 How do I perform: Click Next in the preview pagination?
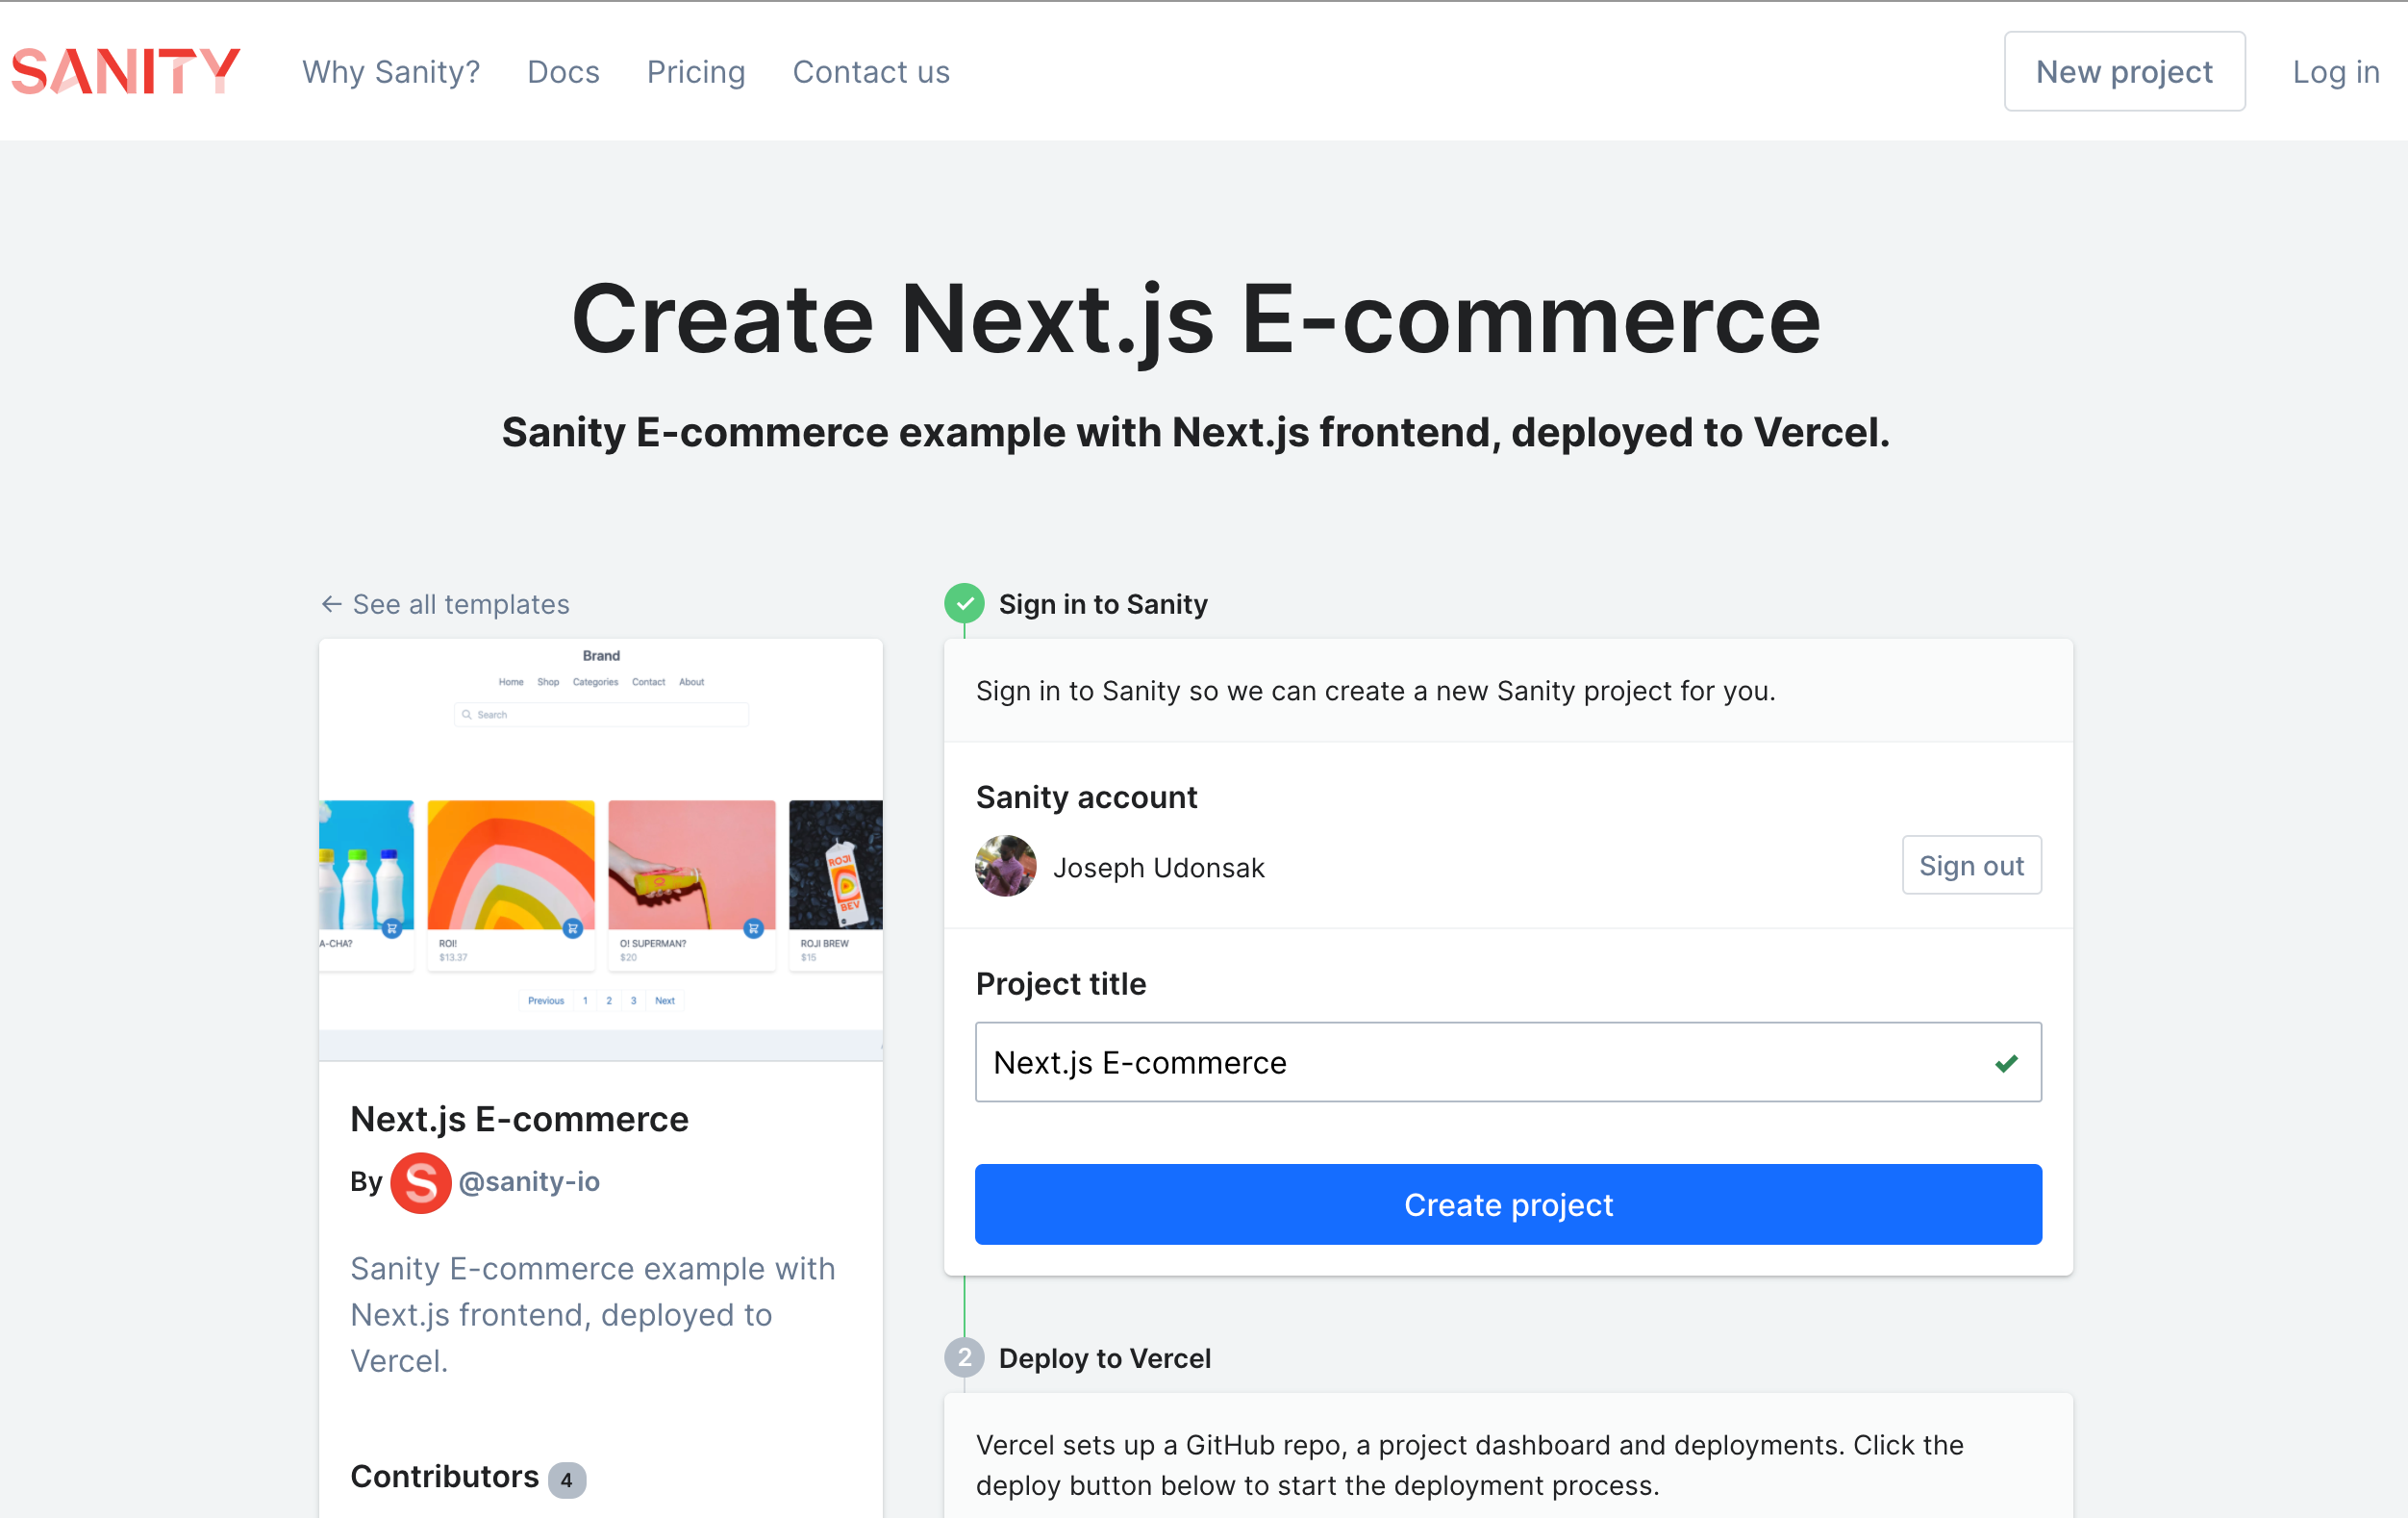(665, 1001)
